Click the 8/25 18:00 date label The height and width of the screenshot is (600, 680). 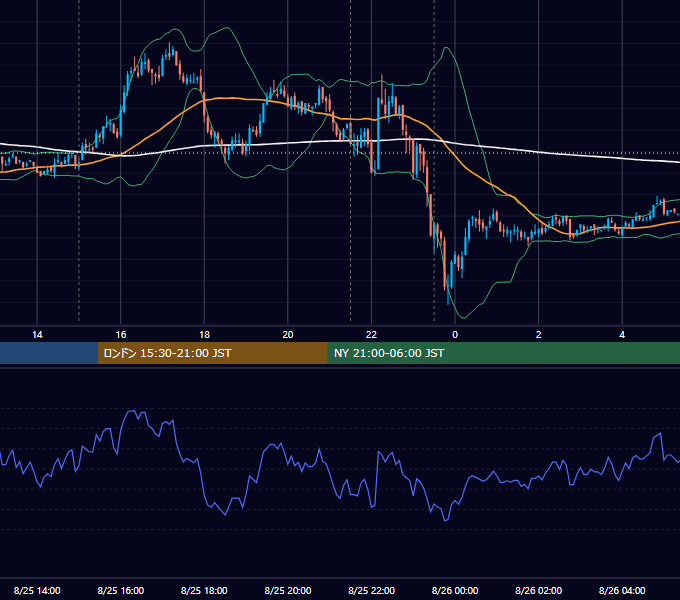click(x=204, y=590)
